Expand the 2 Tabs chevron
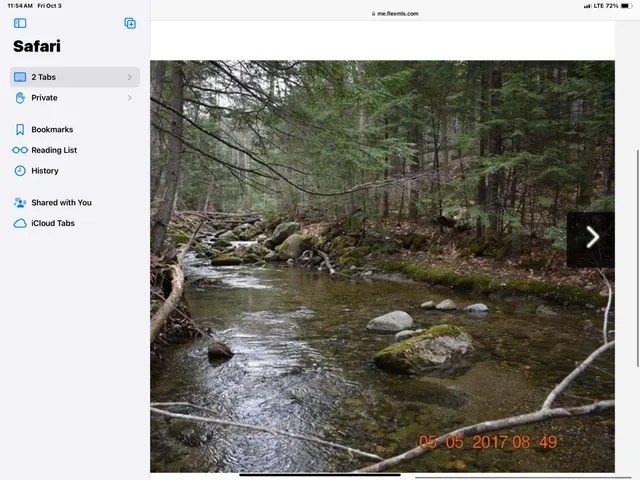Image resolution: width=640 pixels, height=480 pixels. (x=129, y=77)
